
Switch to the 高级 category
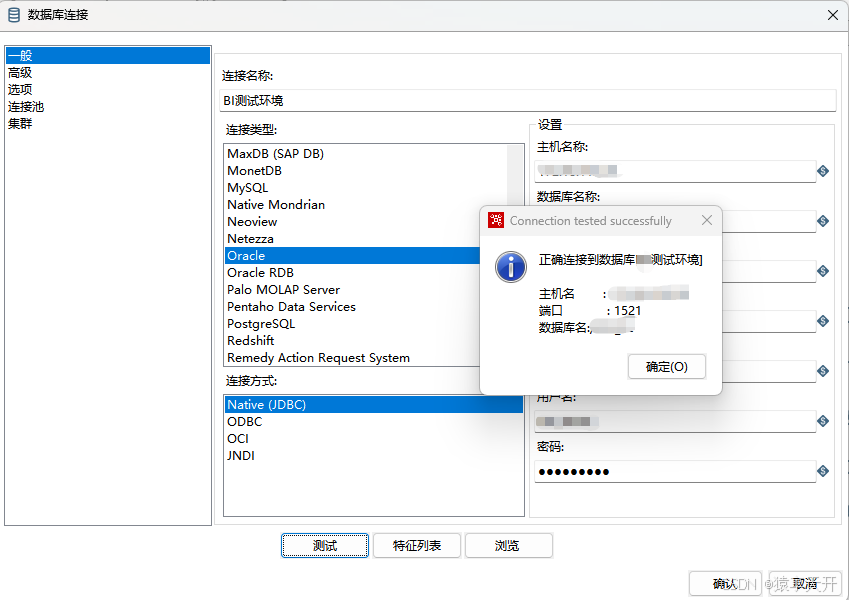click(x=108, y=73)
